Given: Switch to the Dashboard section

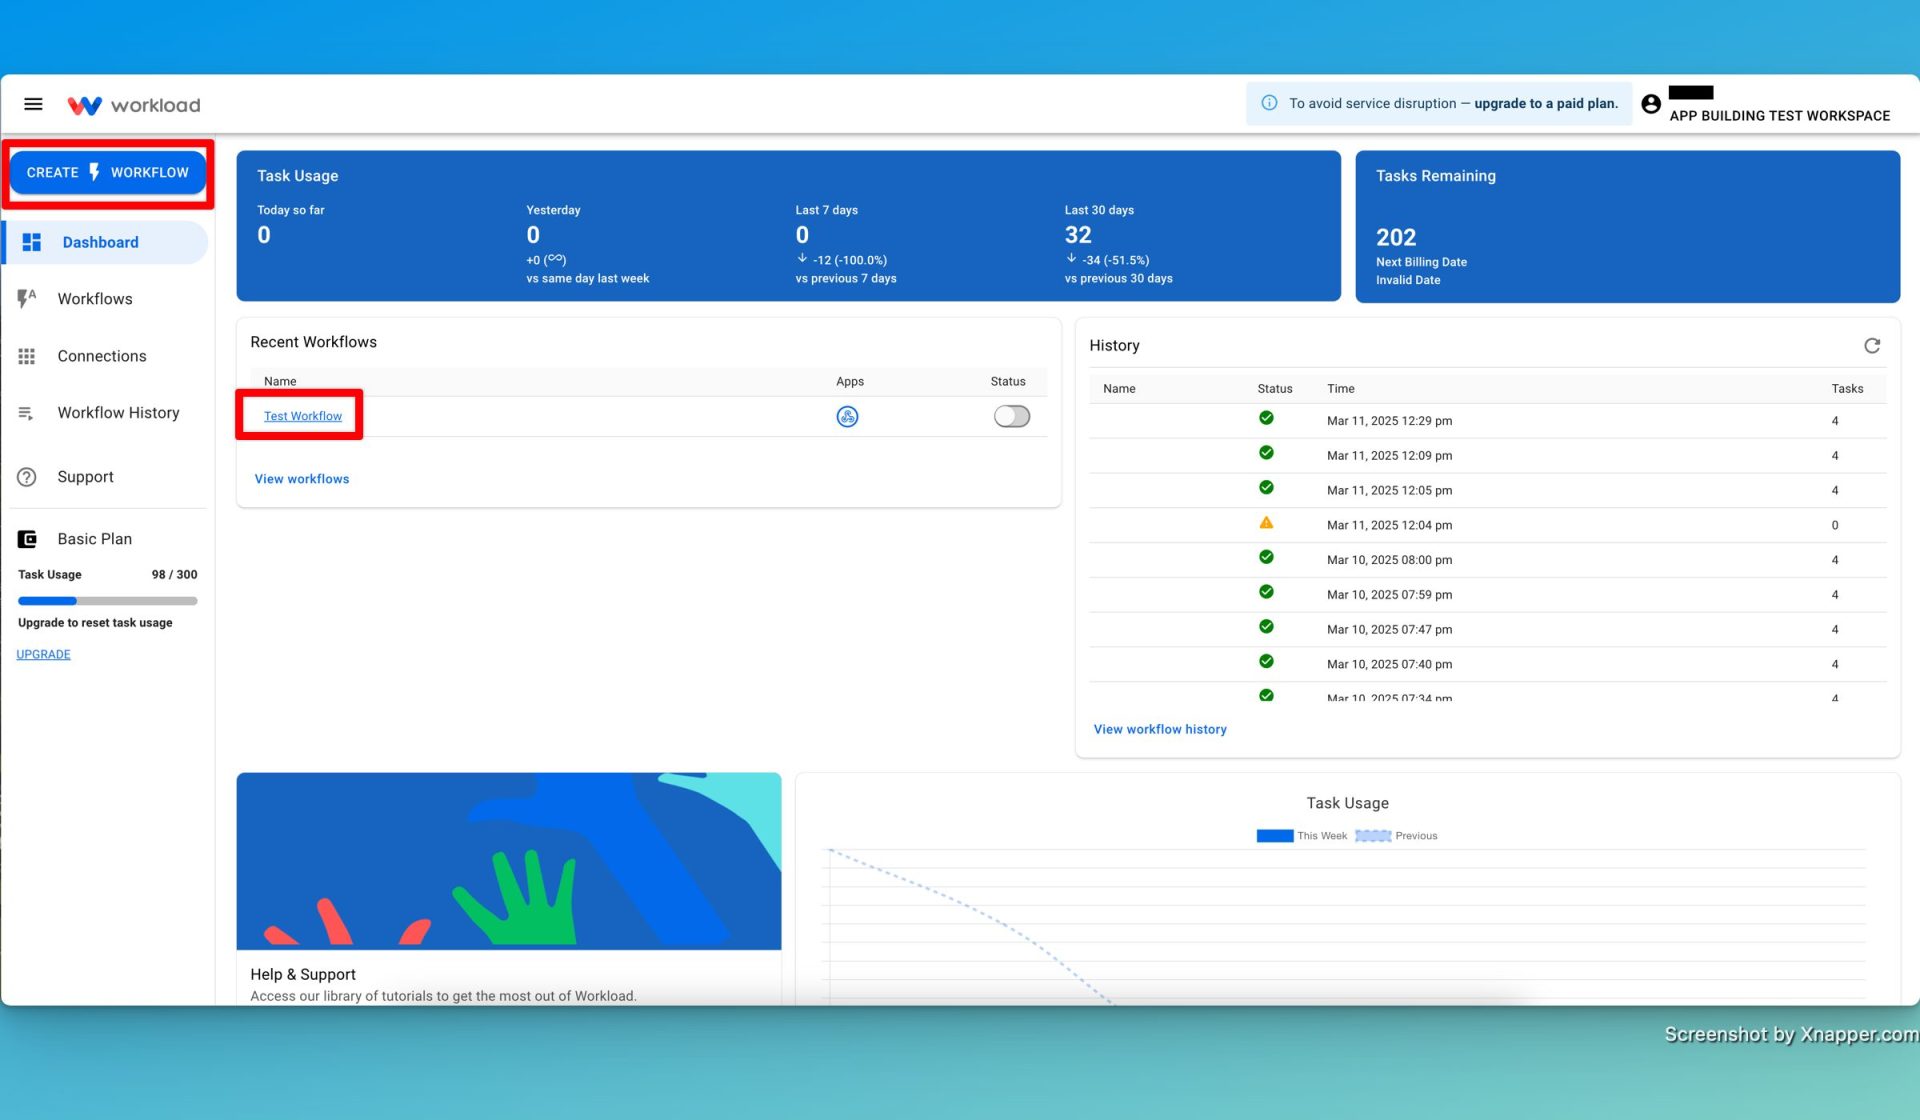Looking at the screenshot, I should point(100,242).
